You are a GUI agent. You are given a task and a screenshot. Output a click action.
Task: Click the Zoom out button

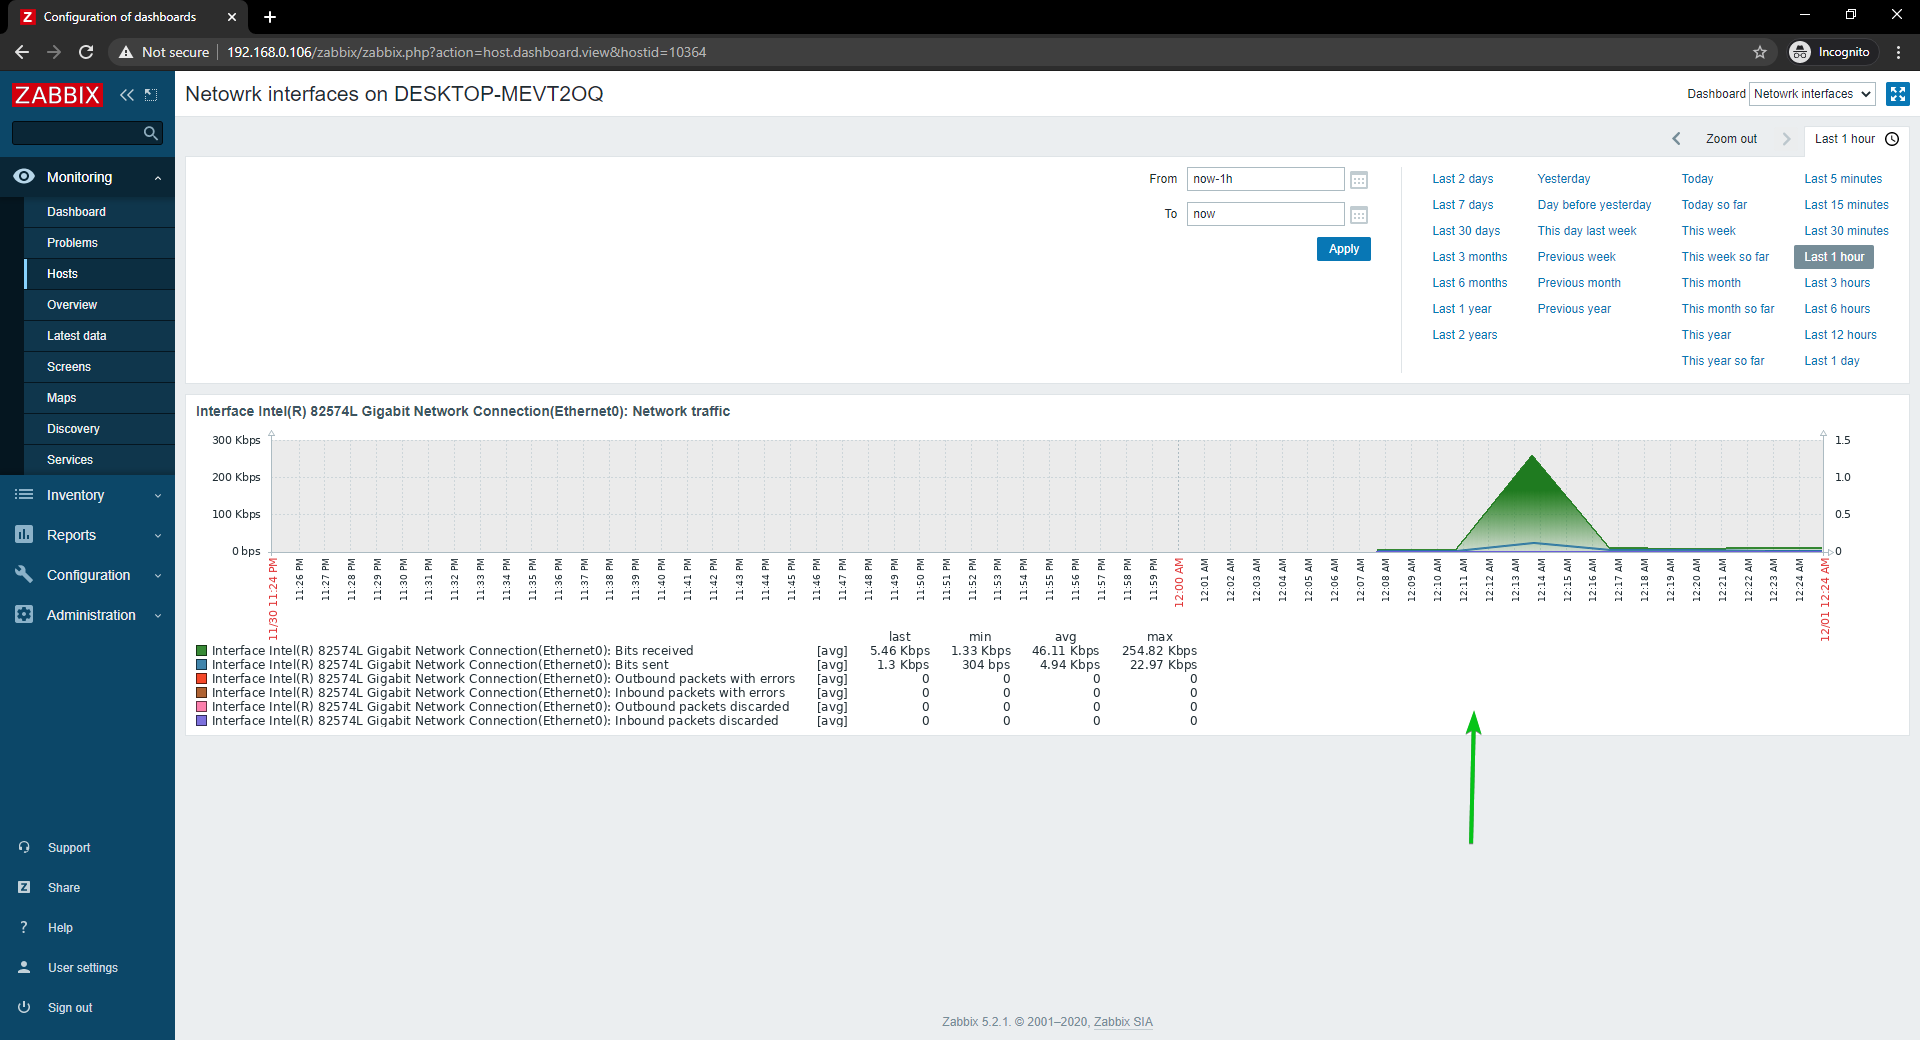[1730, 139]
